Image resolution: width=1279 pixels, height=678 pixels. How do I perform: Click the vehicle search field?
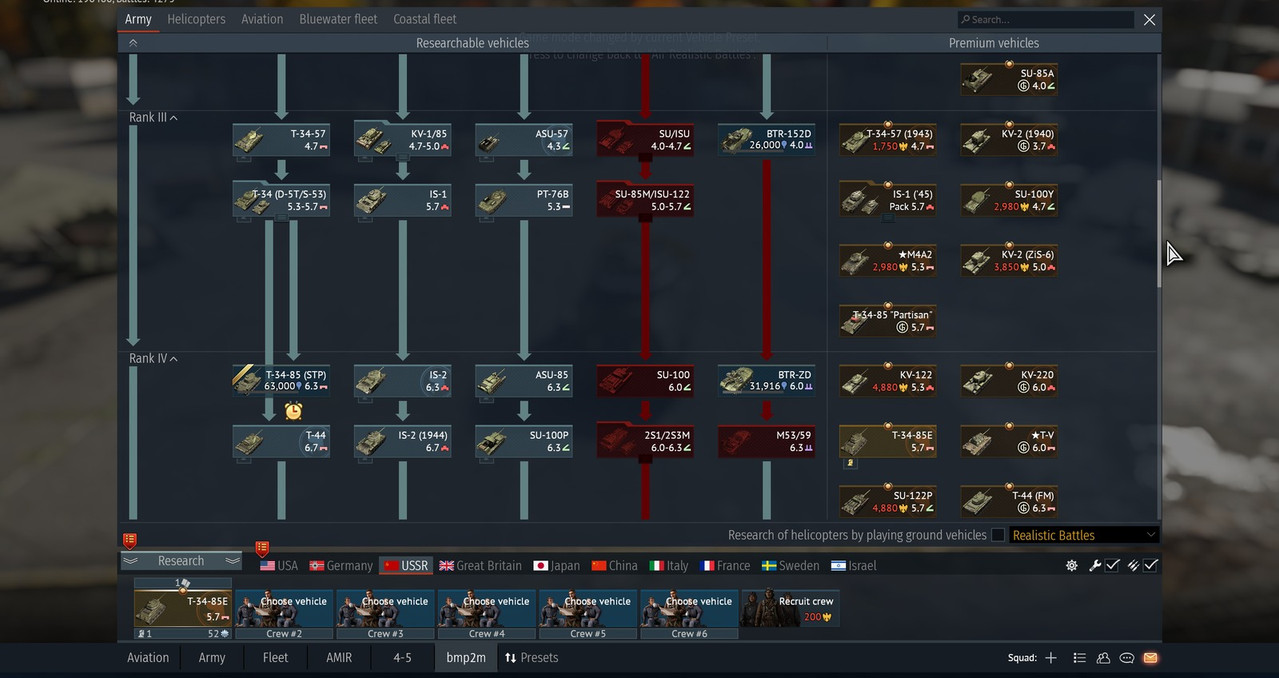[x=1045, y=19]
